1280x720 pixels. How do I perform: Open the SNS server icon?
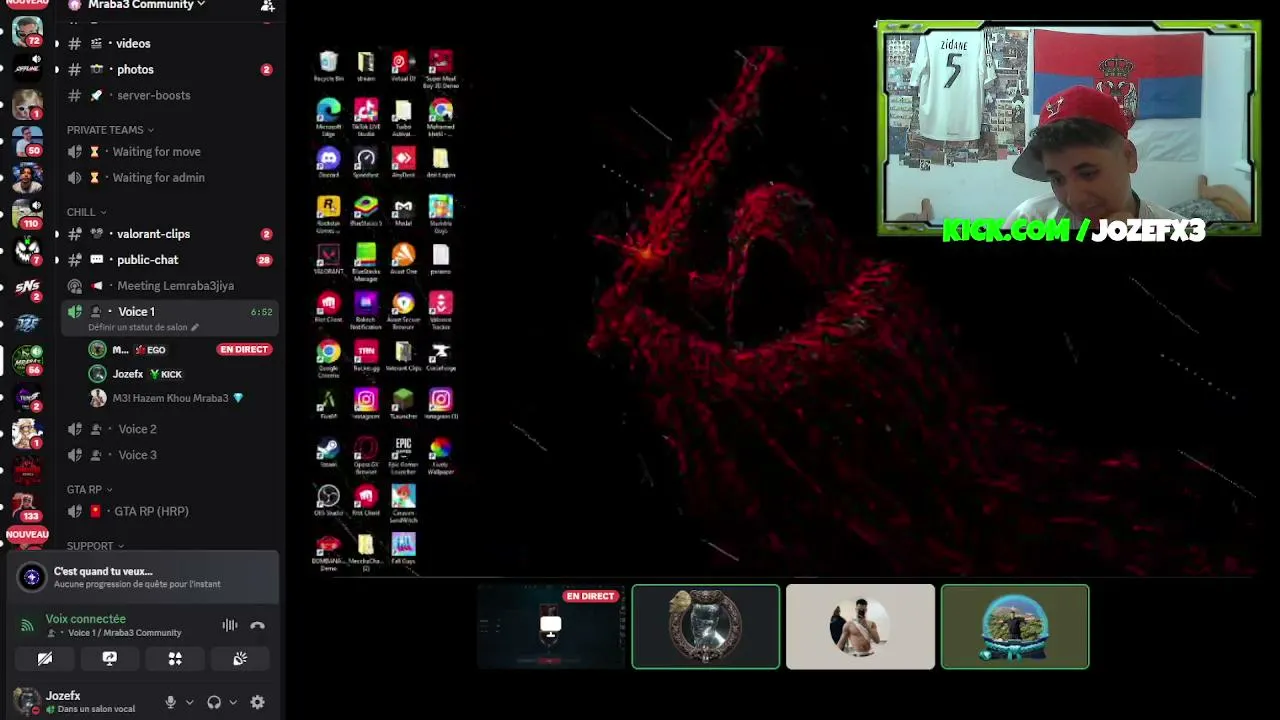[27, 288]
